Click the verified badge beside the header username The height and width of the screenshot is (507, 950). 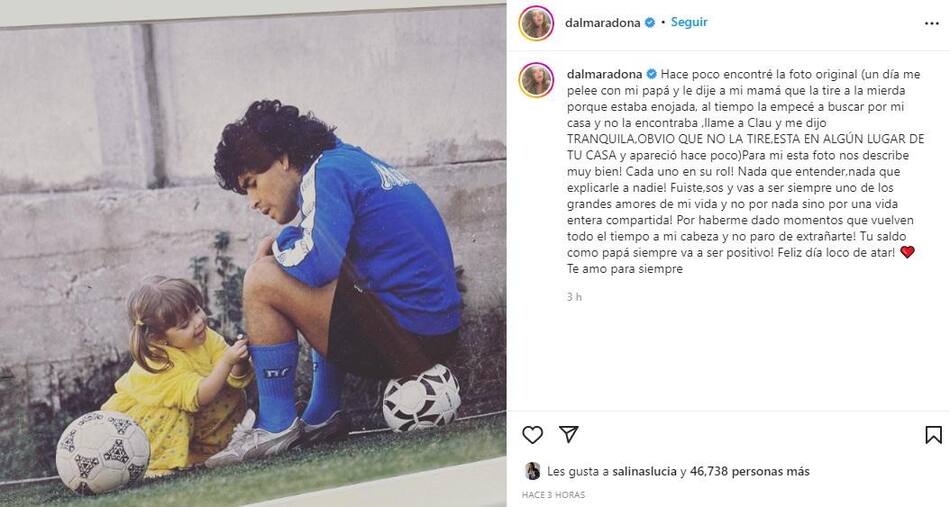tap(650, 22)
